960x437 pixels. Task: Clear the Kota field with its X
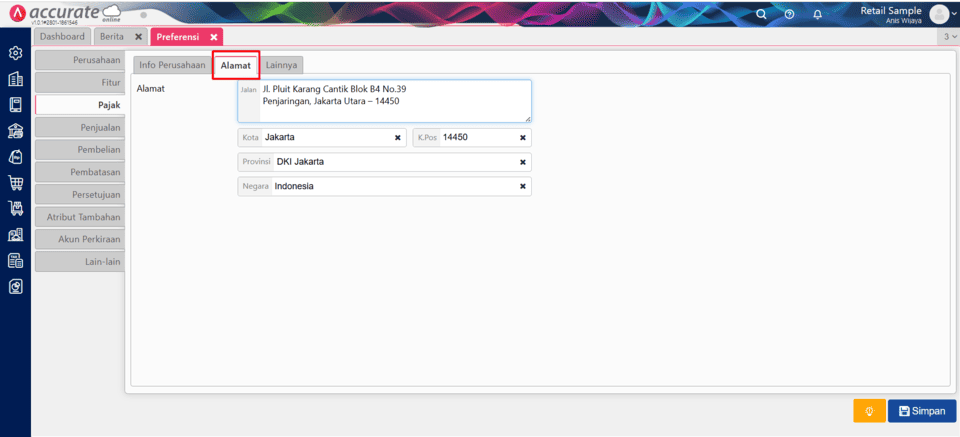[398, 138]
